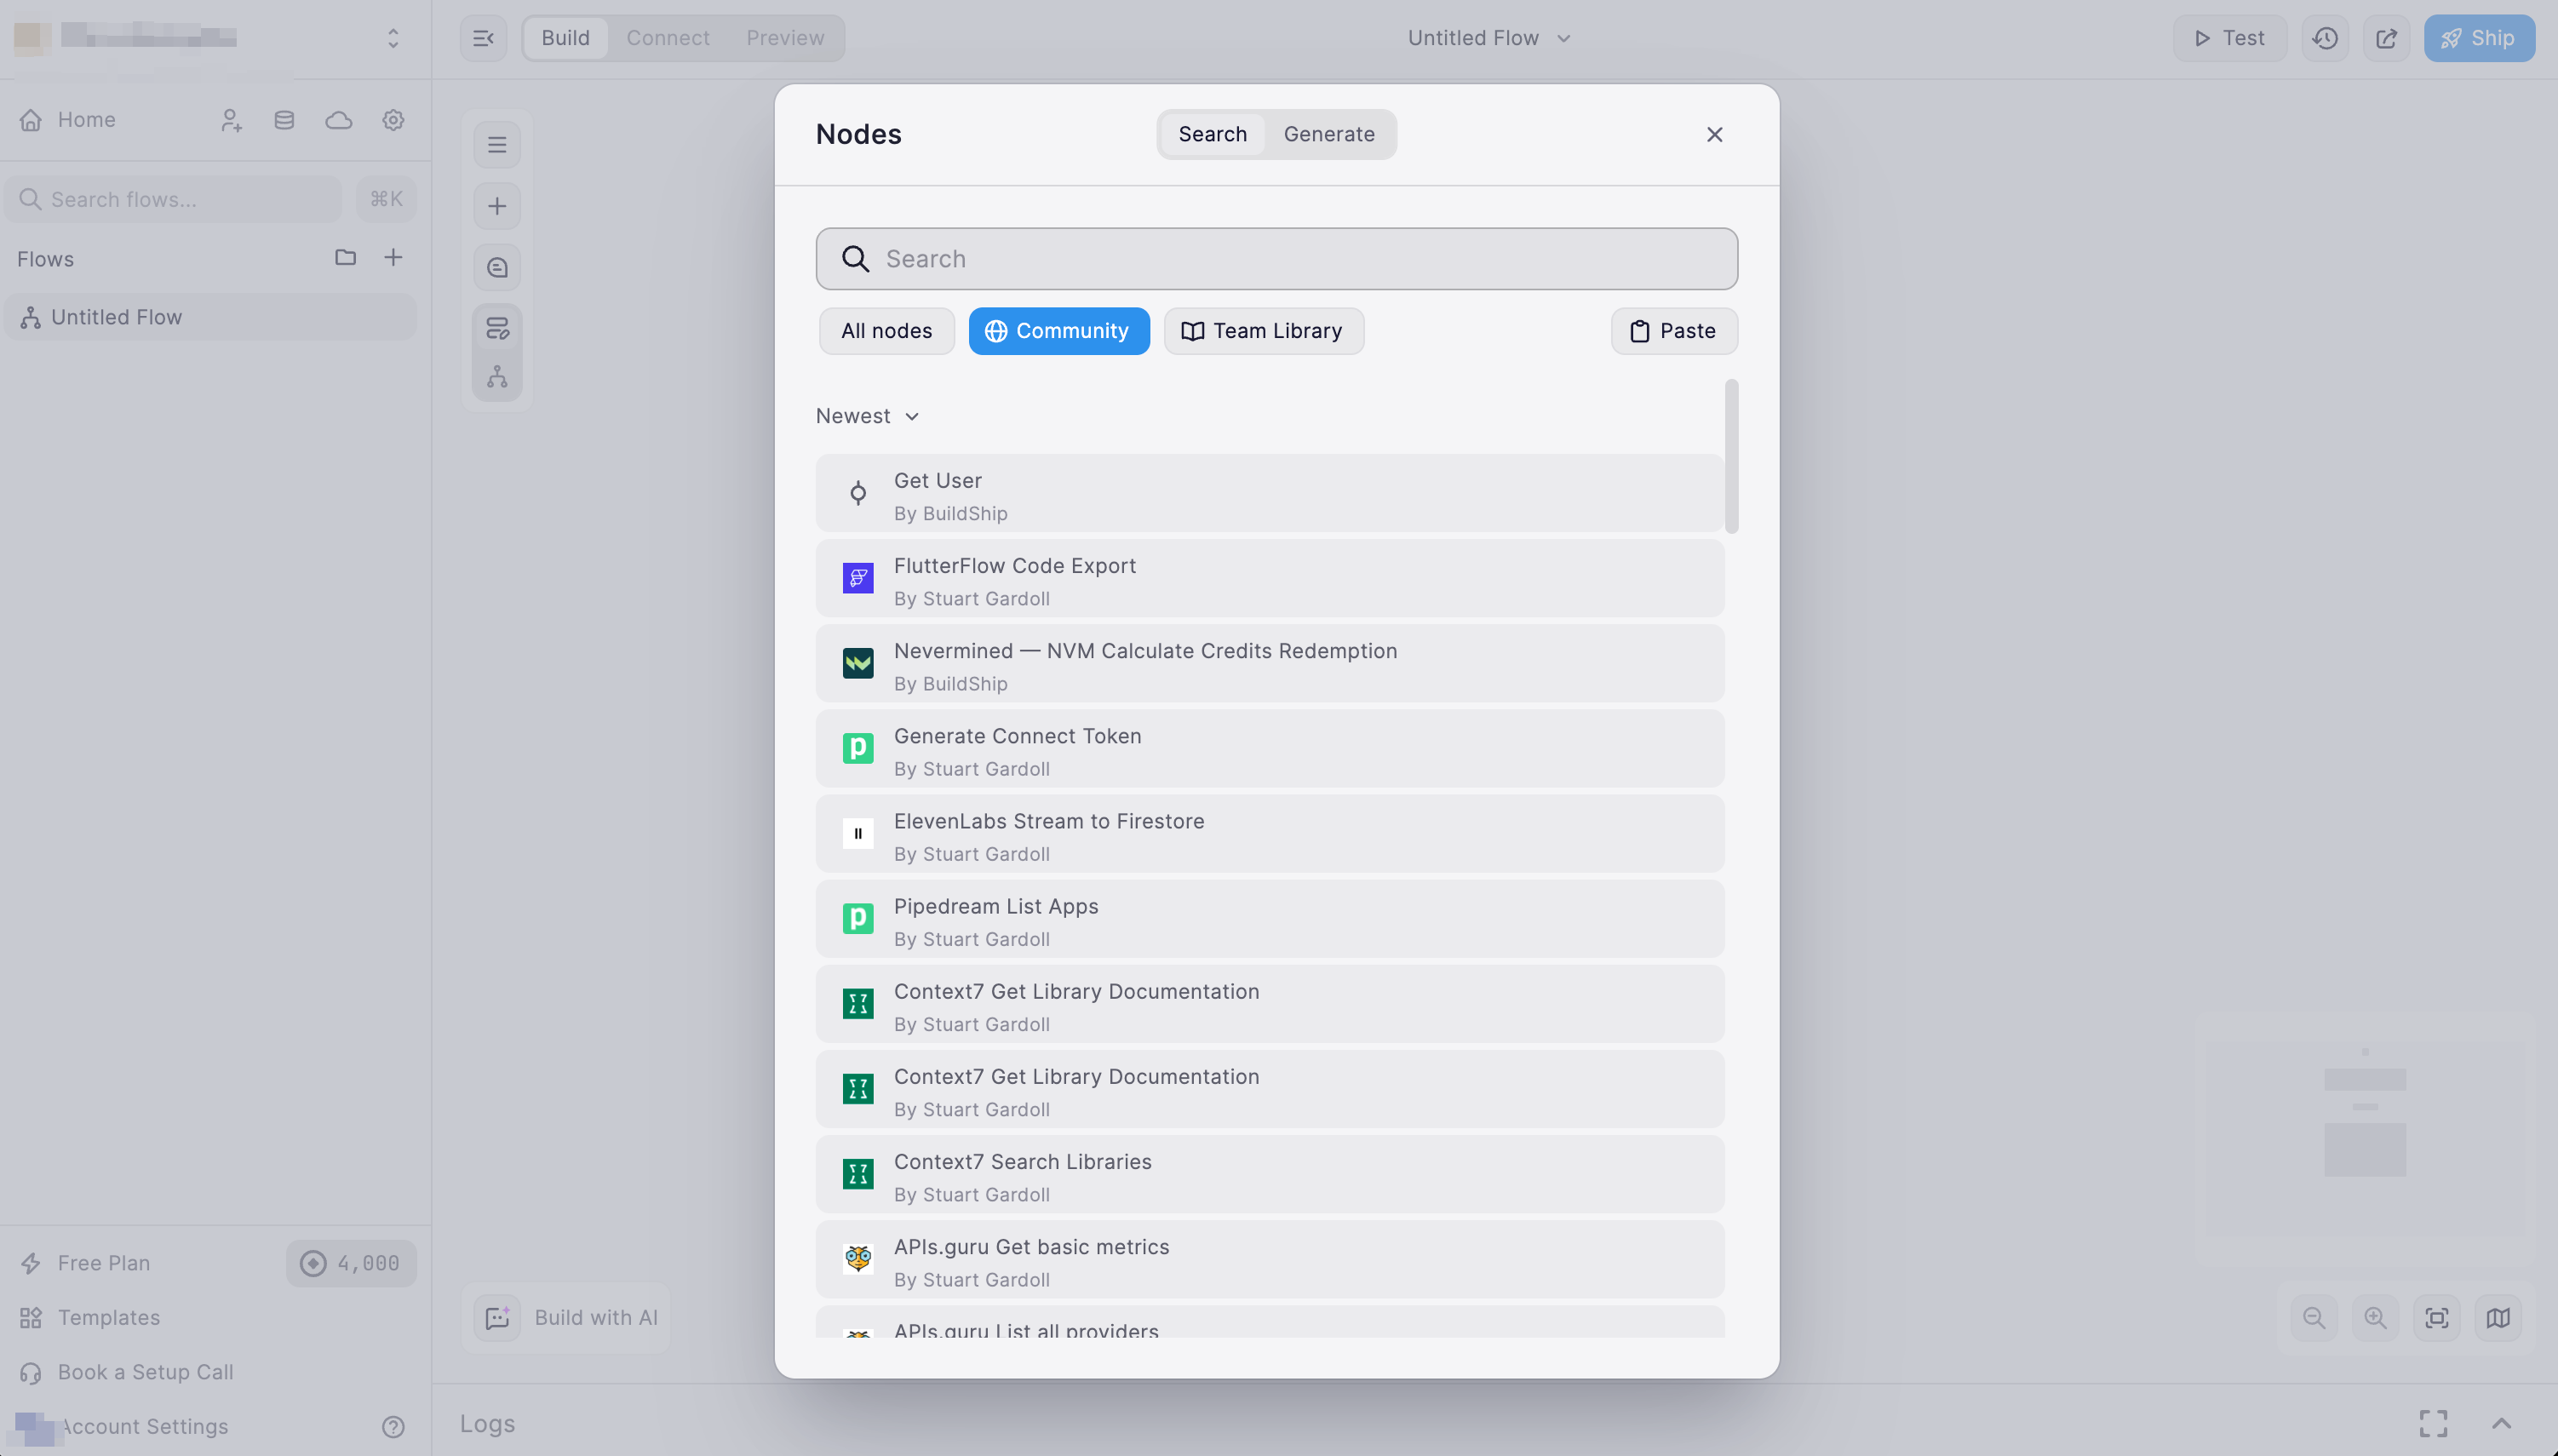
Task: Expand logs to fullscreen icon
Action: (2433, 1423)
